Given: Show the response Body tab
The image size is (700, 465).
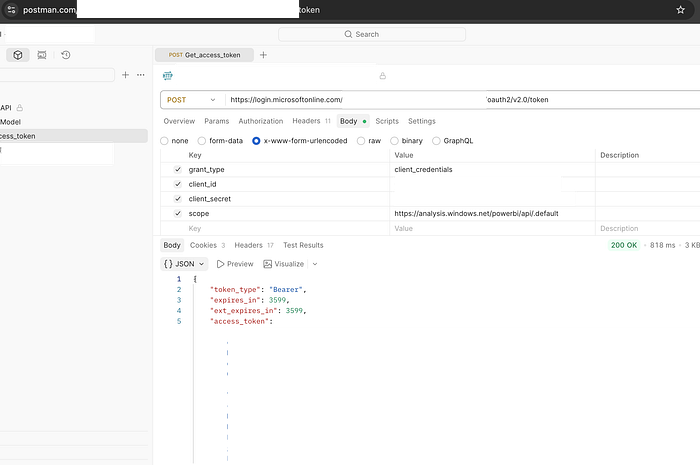Looking at the screenshot, I should point(172,245).
